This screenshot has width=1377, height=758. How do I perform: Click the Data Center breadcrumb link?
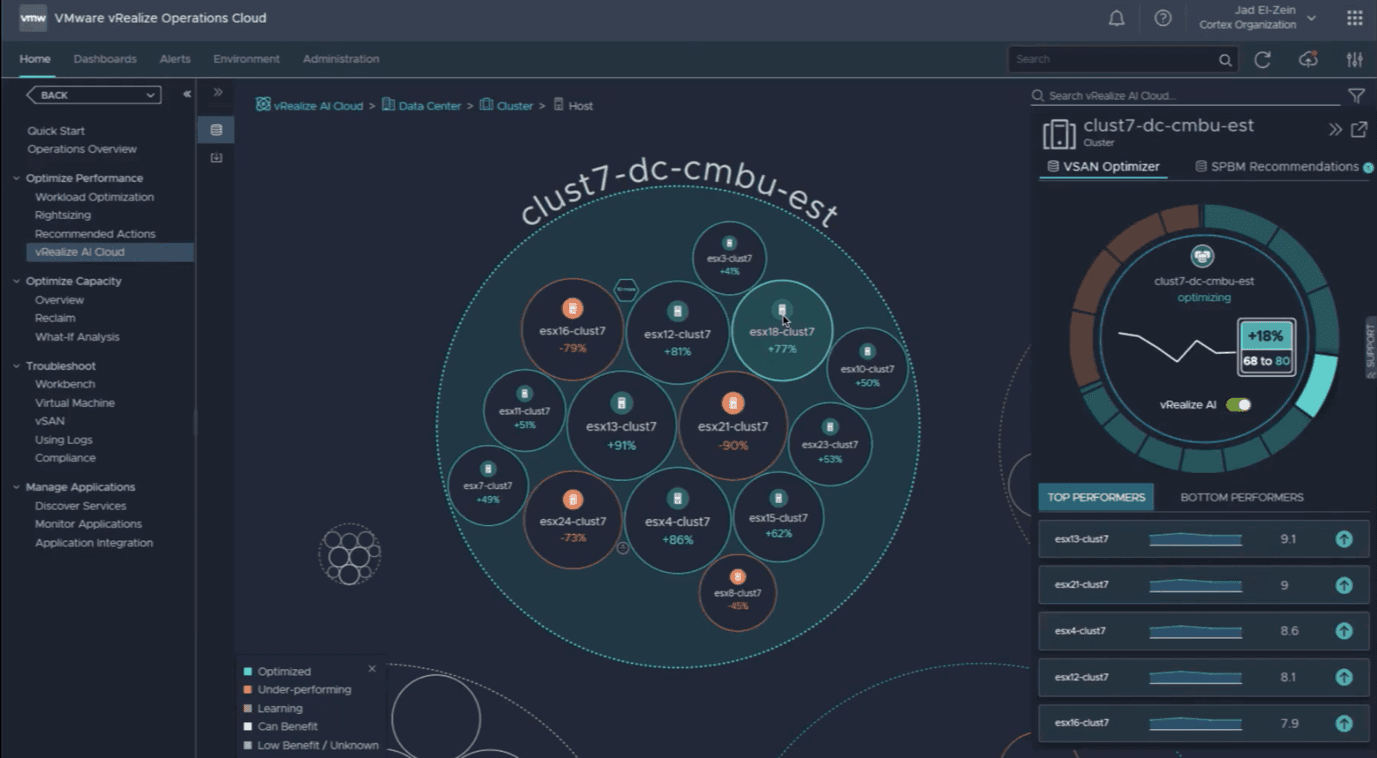(429, 106)
